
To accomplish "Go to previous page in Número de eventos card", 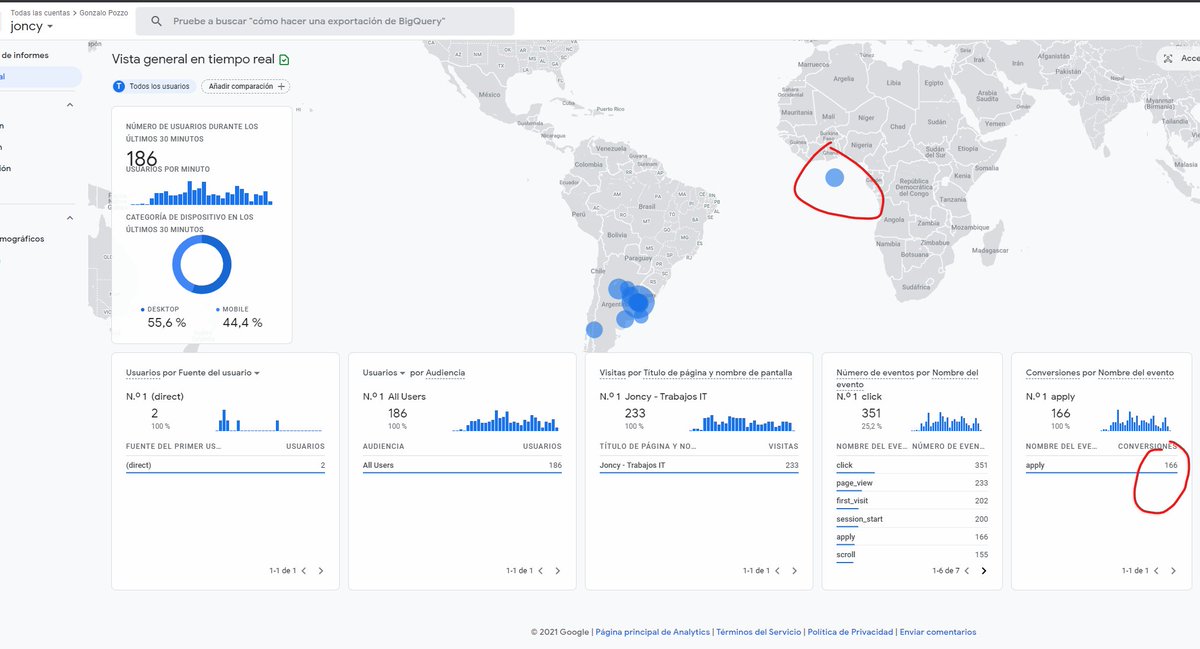I will 967,571.
